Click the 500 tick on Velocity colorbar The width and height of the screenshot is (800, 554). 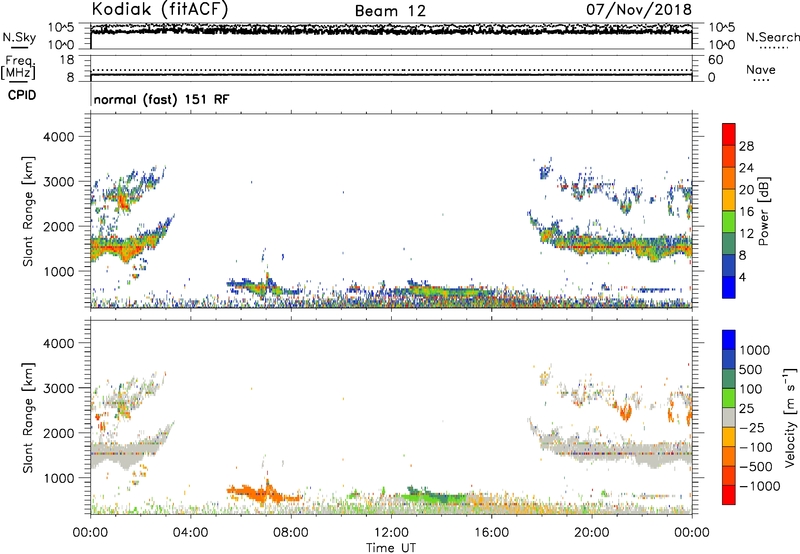750,369
